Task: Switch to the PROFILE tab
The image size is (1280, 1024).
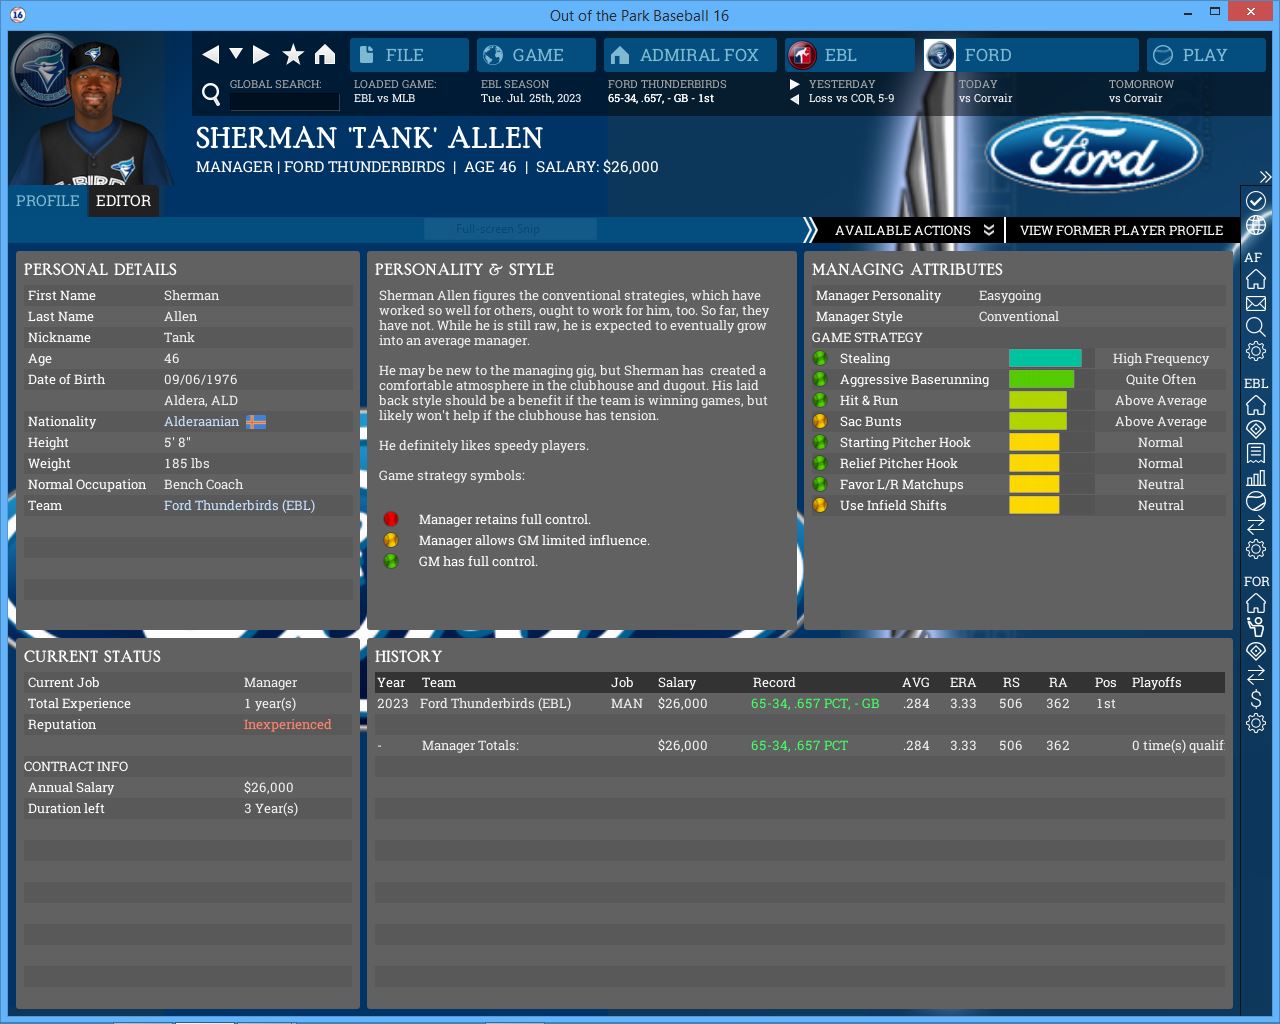Action: (x=48, y=201)
